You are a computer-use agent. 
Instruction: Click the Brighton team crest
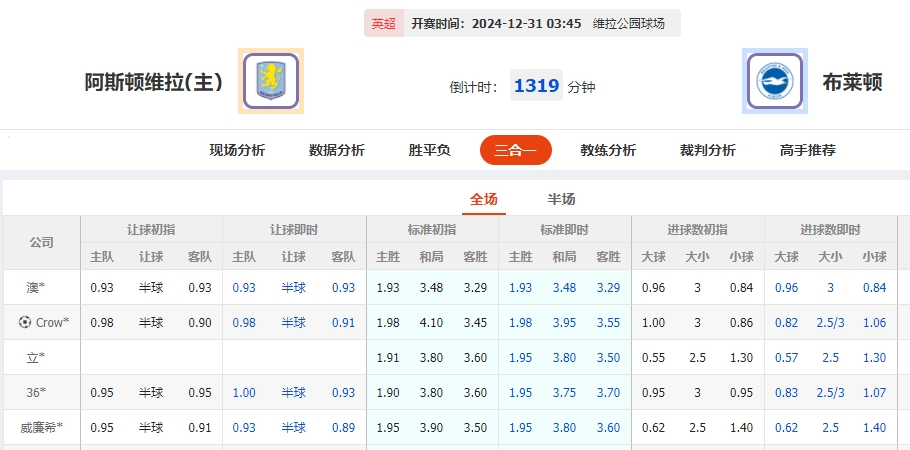(x=775, y=81)
